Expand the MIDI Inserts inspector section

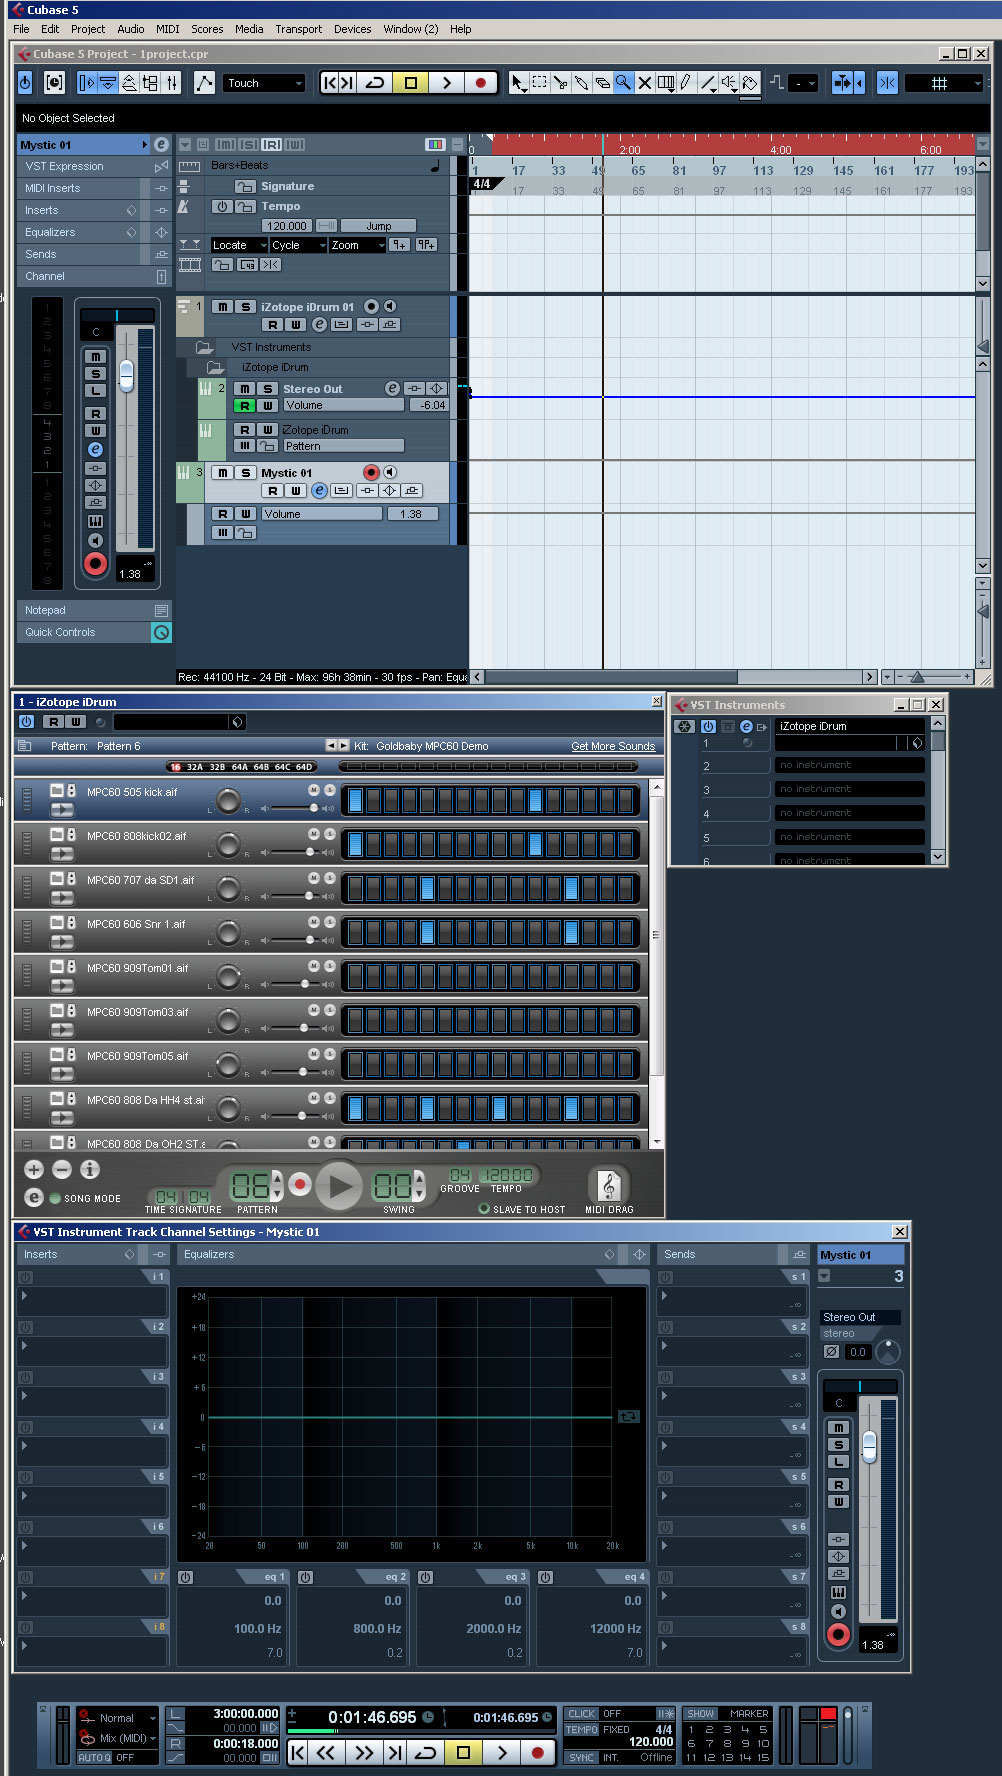pos(94,188)
